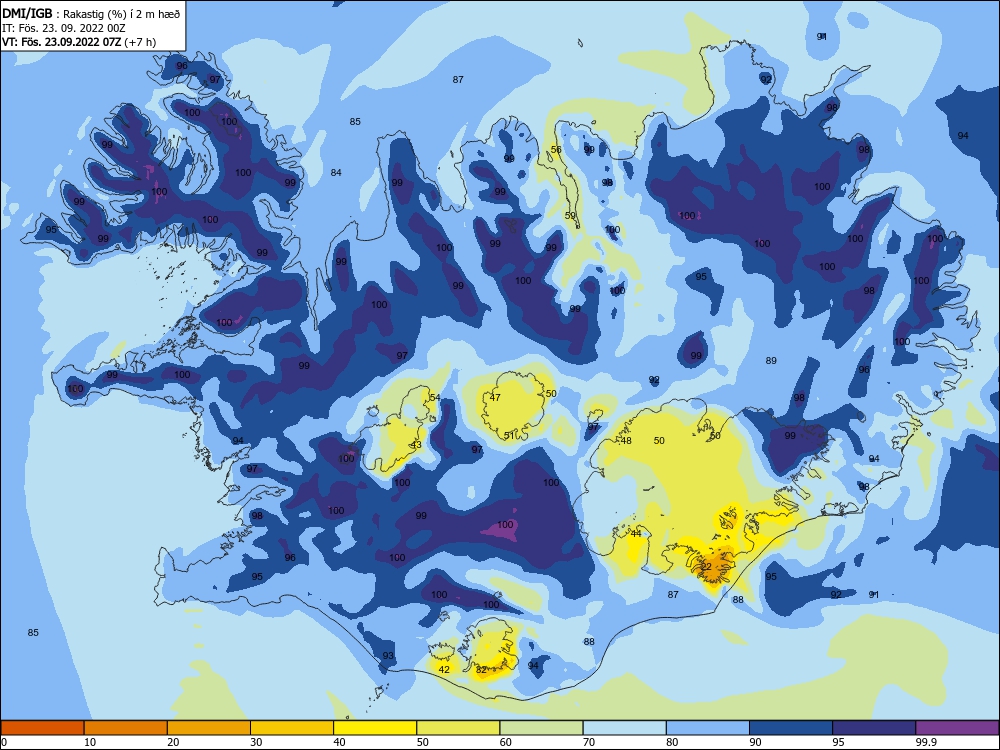Screen dimensions: 1000x750
Task: Click the purple legend swatch above 99.9
Action: 957,728
